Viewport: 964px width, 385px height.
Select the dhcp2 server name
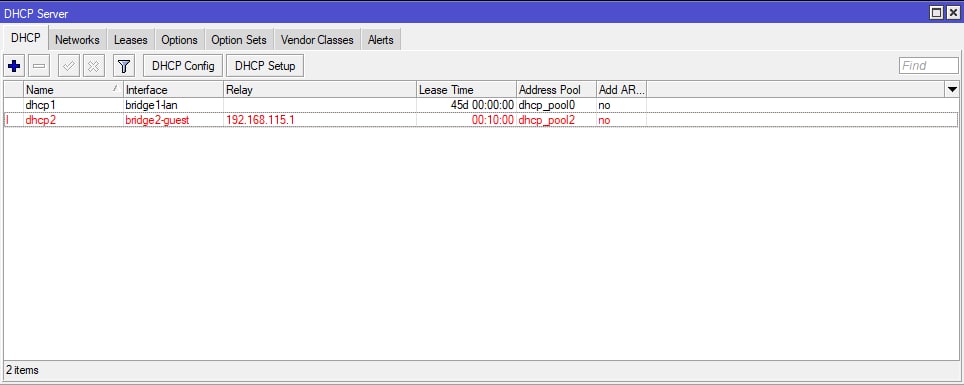pyautogui.click(x=41, y=121)
